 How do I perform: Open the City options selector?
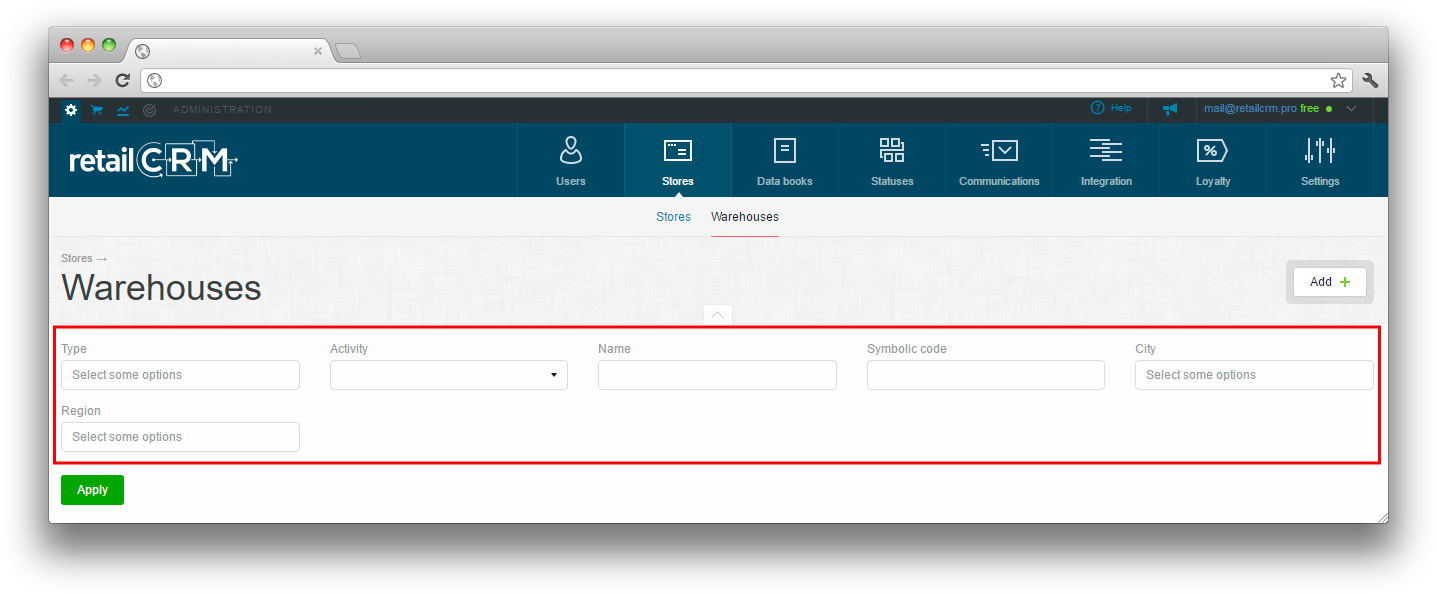(x=1254, y=375)
